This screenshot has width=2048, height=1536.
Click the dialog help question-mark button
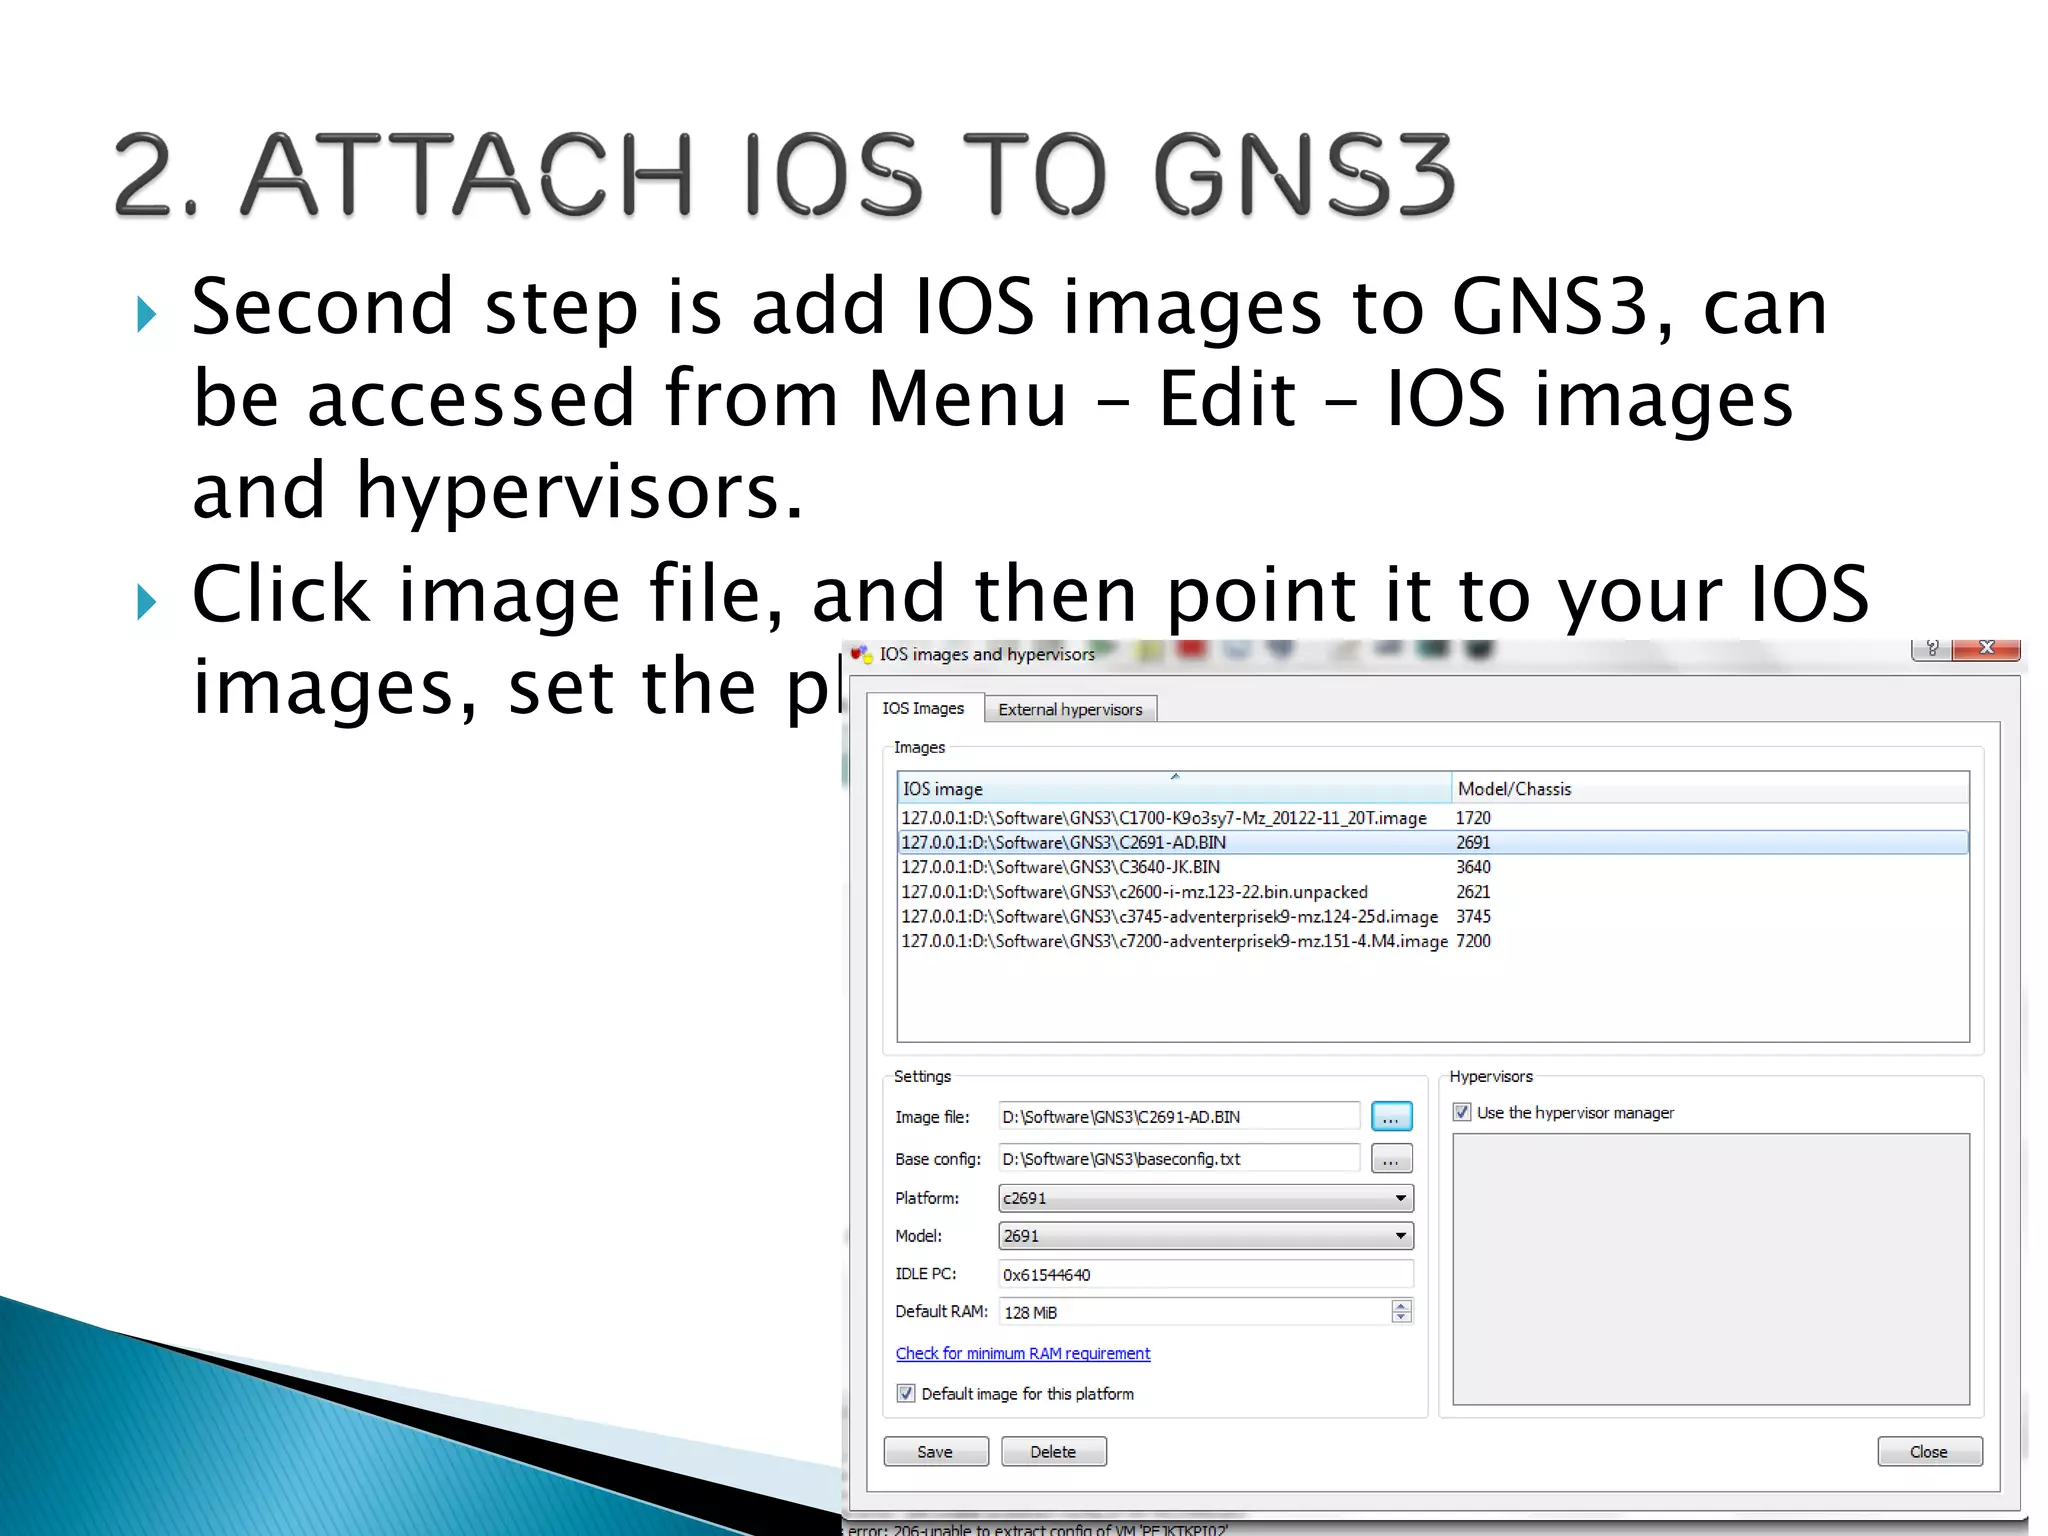1931,649
